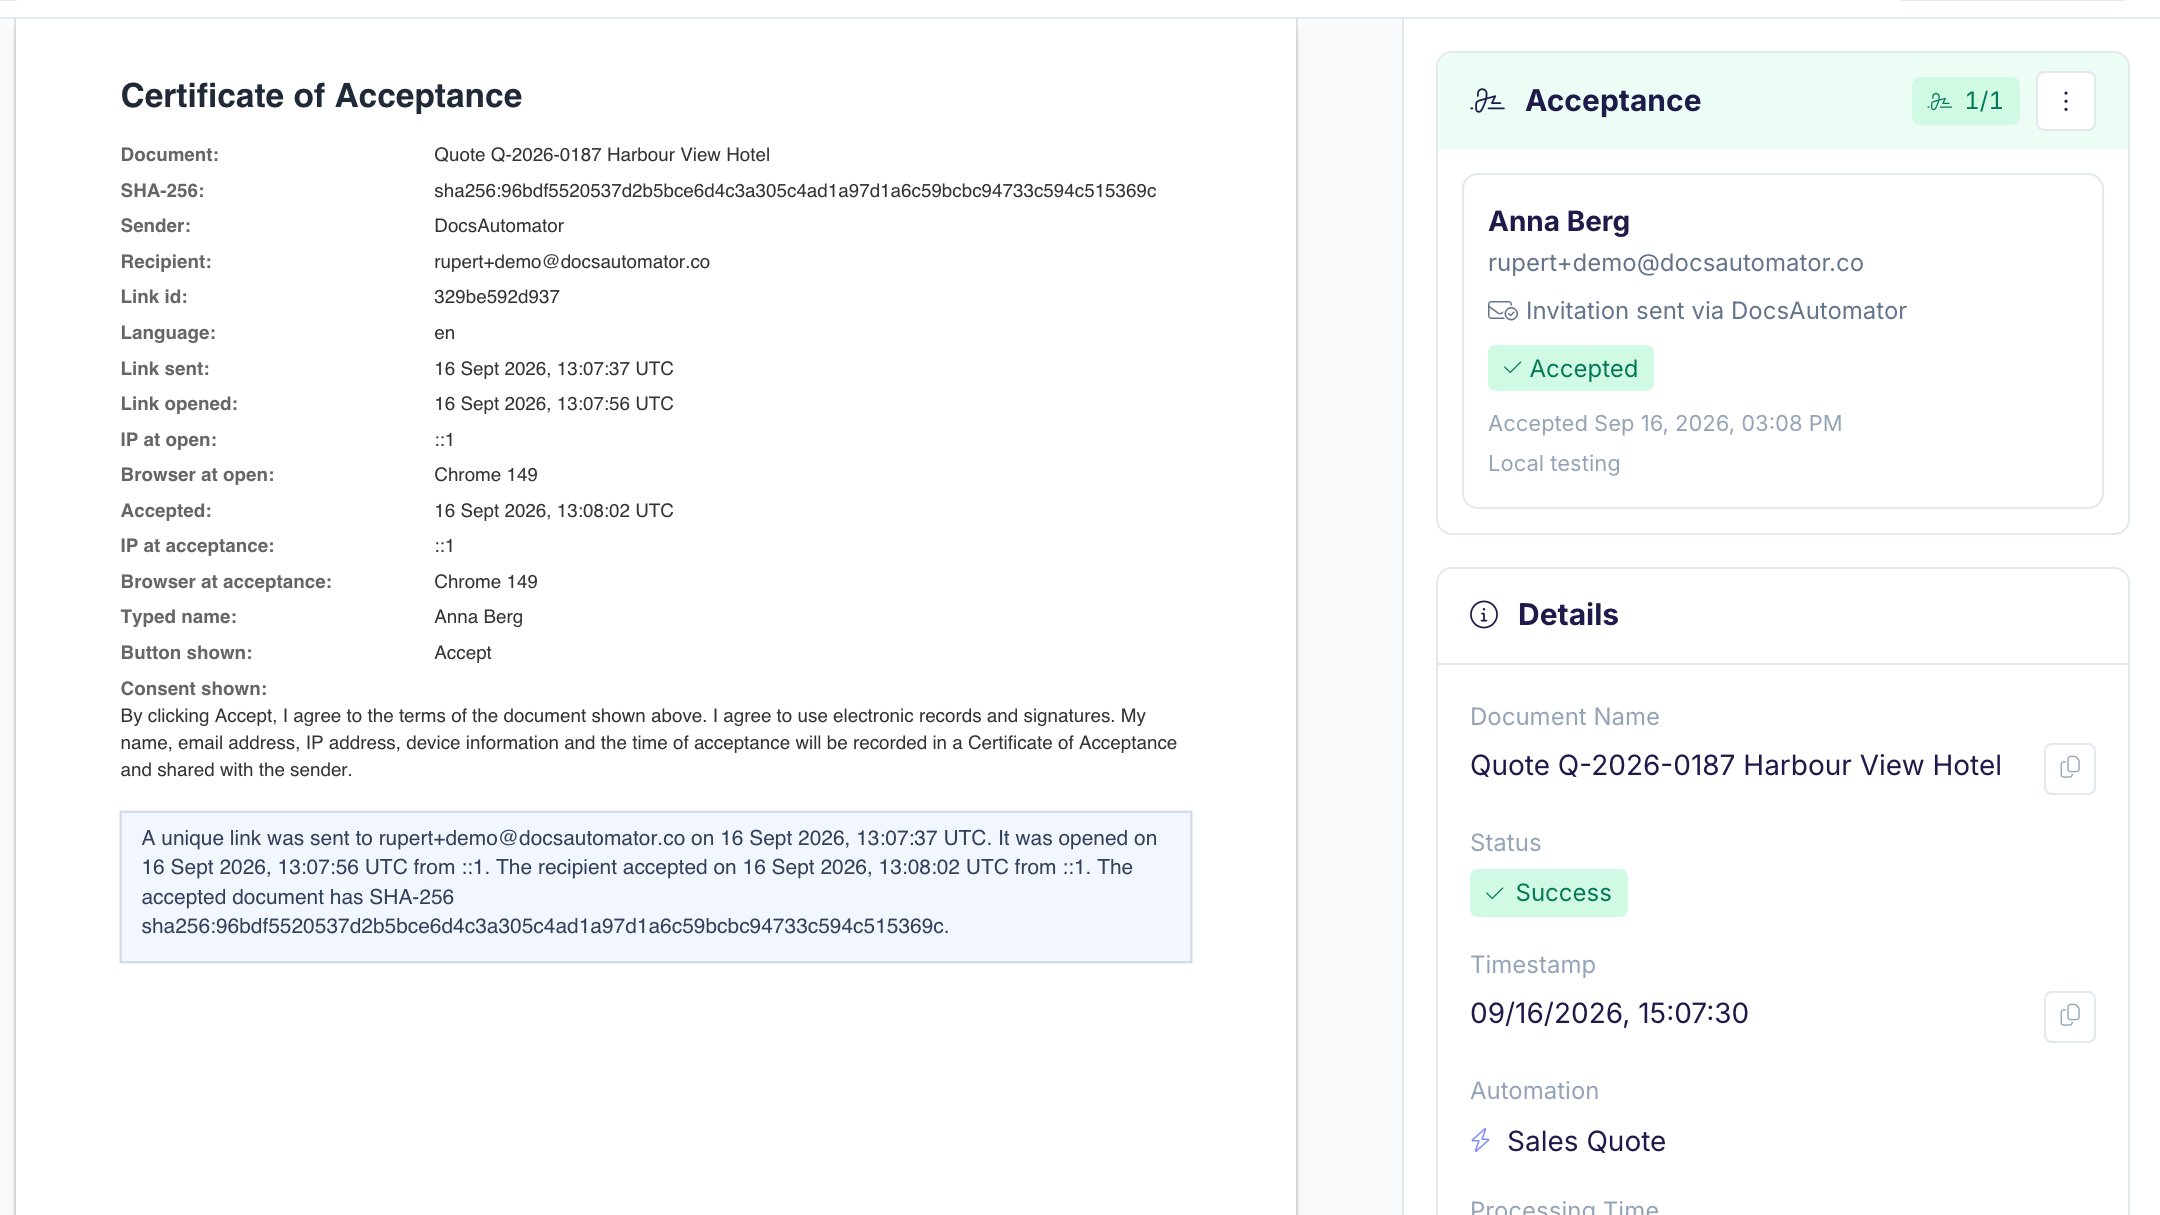2160x1215 pixels.
Task: Select the SHA-256 hash value in certificate table
Action: pyautogui.click(x=795, y=191)
